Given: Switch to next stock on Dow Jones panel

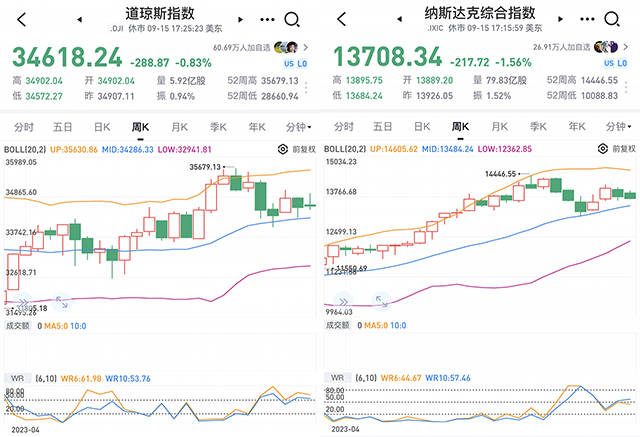Looking at the screenshot, I should point(240,19).
